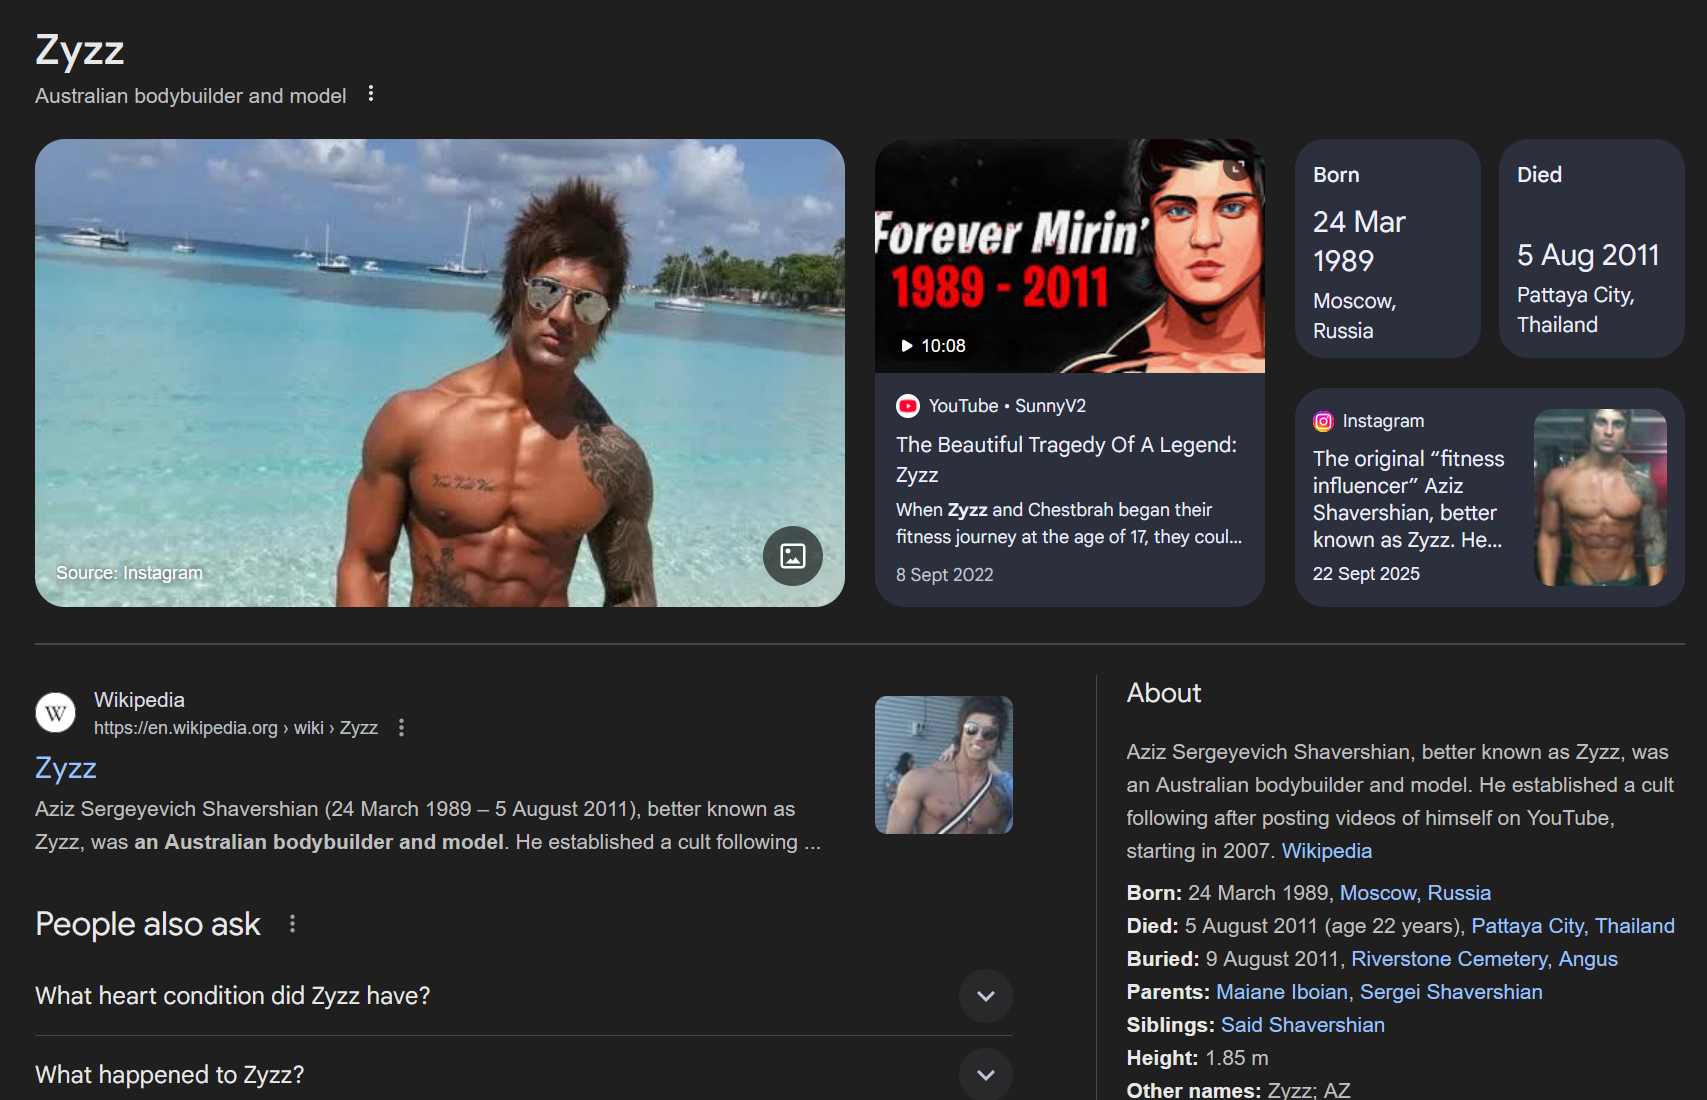Viewport: 1707px width, 1100px height.
Task: Click the YouTube logo icon
Action: pyautogui.click(x=908, y=406)
